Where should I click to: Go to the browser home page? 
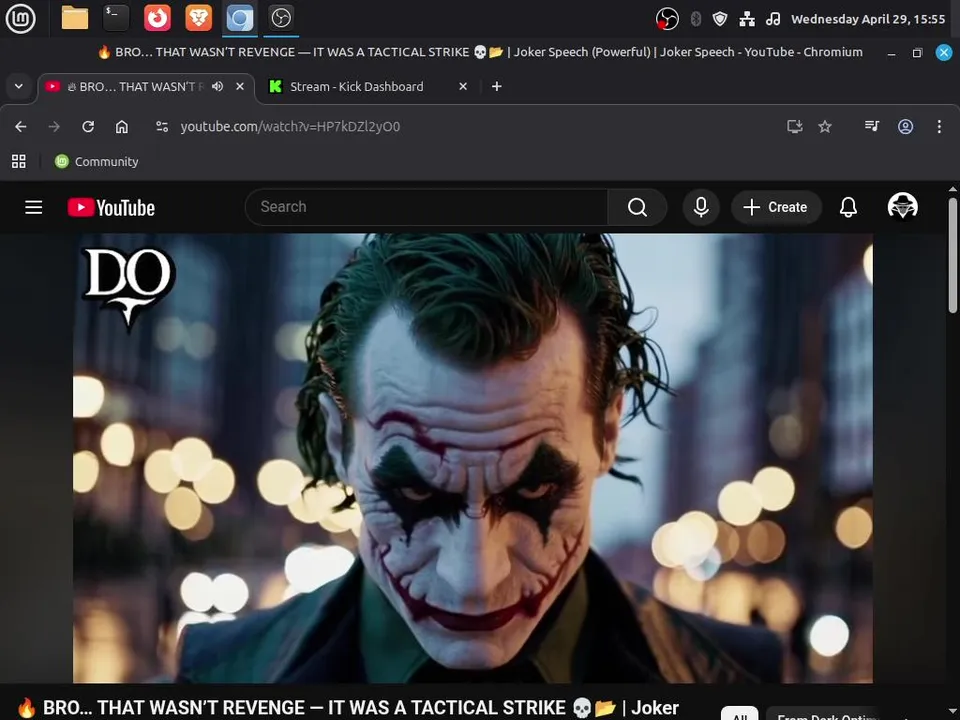[122, 127]
